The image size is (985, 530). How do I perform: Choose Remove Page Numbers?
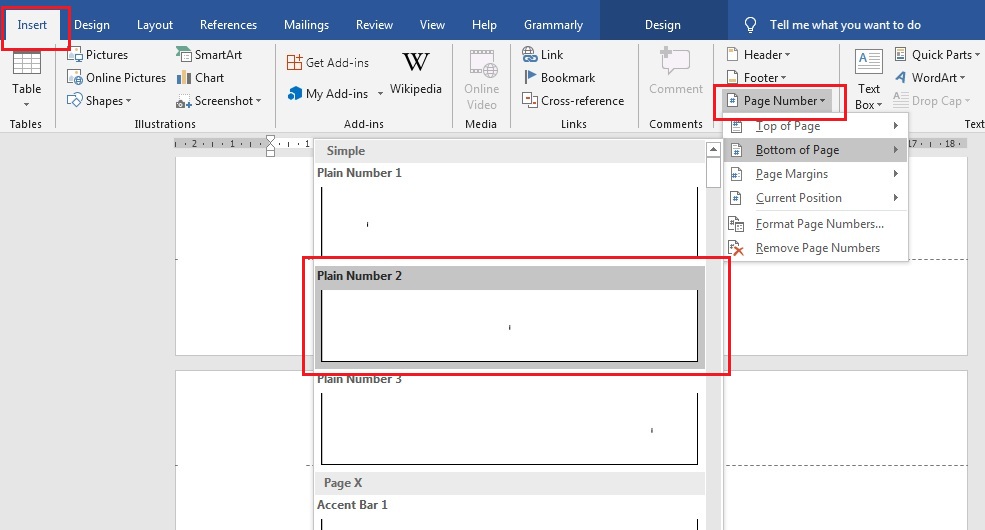tap(815, 248)
